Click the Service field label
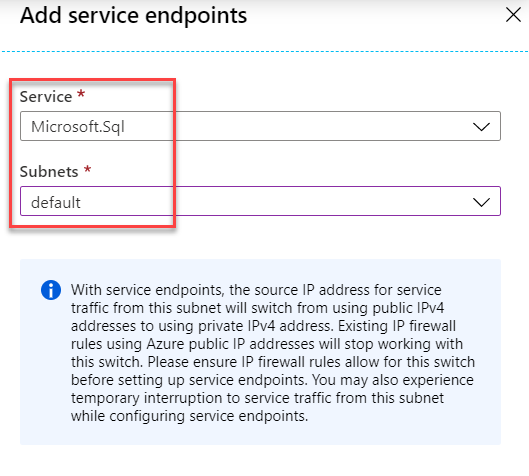 click(46, 97)
